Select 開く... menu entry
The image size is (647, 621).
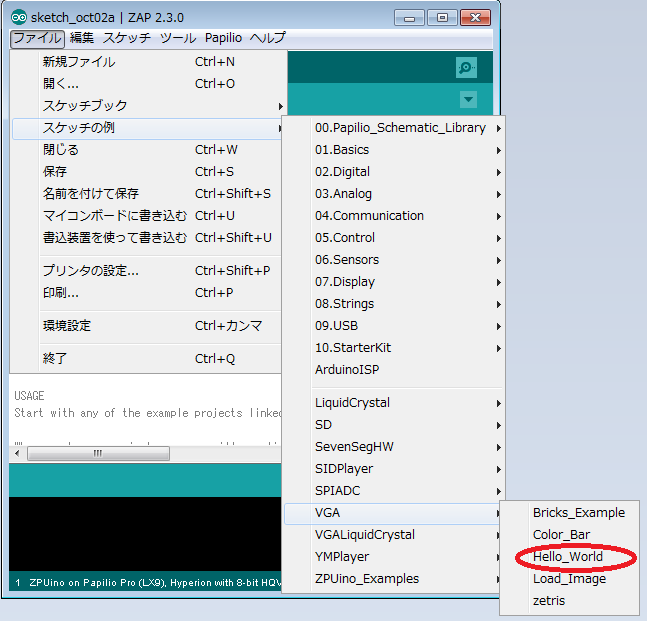click(148, 84)
